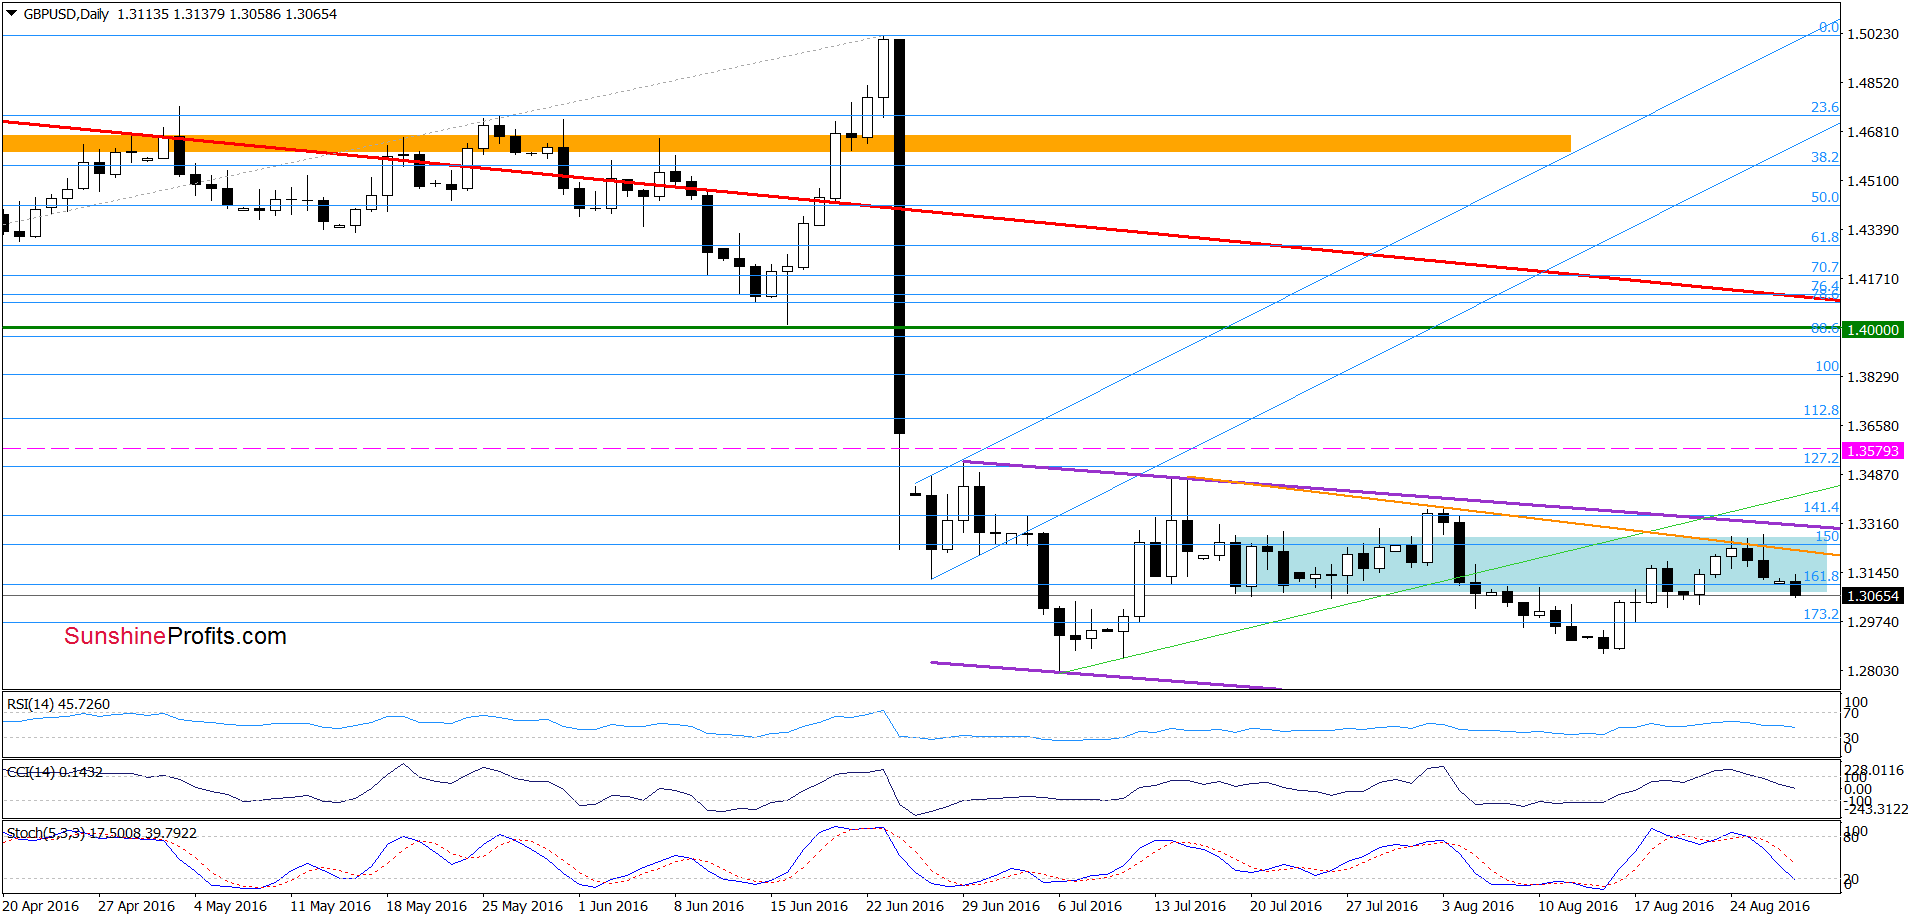Click the 24 Aug 2016 date label
1908x920 pixels.
point(1770,906)
